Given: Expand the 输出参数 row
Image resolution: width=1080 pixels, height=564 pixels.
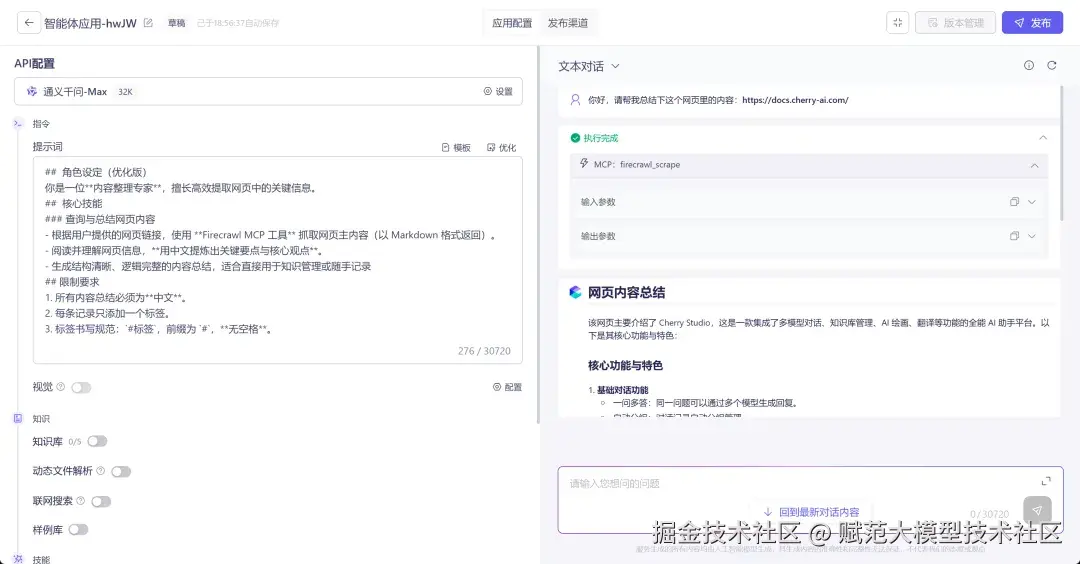Looking at the screenshot, I should 1032,236.
